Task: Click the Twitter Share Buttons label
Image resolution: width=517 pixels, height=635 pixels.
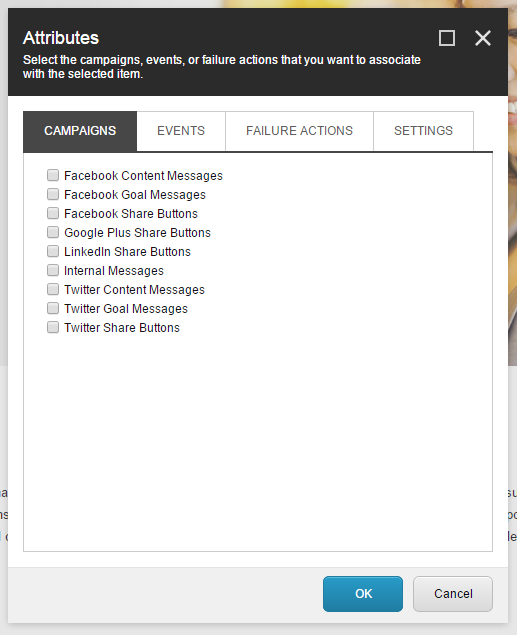Action: tap(122, 328)
